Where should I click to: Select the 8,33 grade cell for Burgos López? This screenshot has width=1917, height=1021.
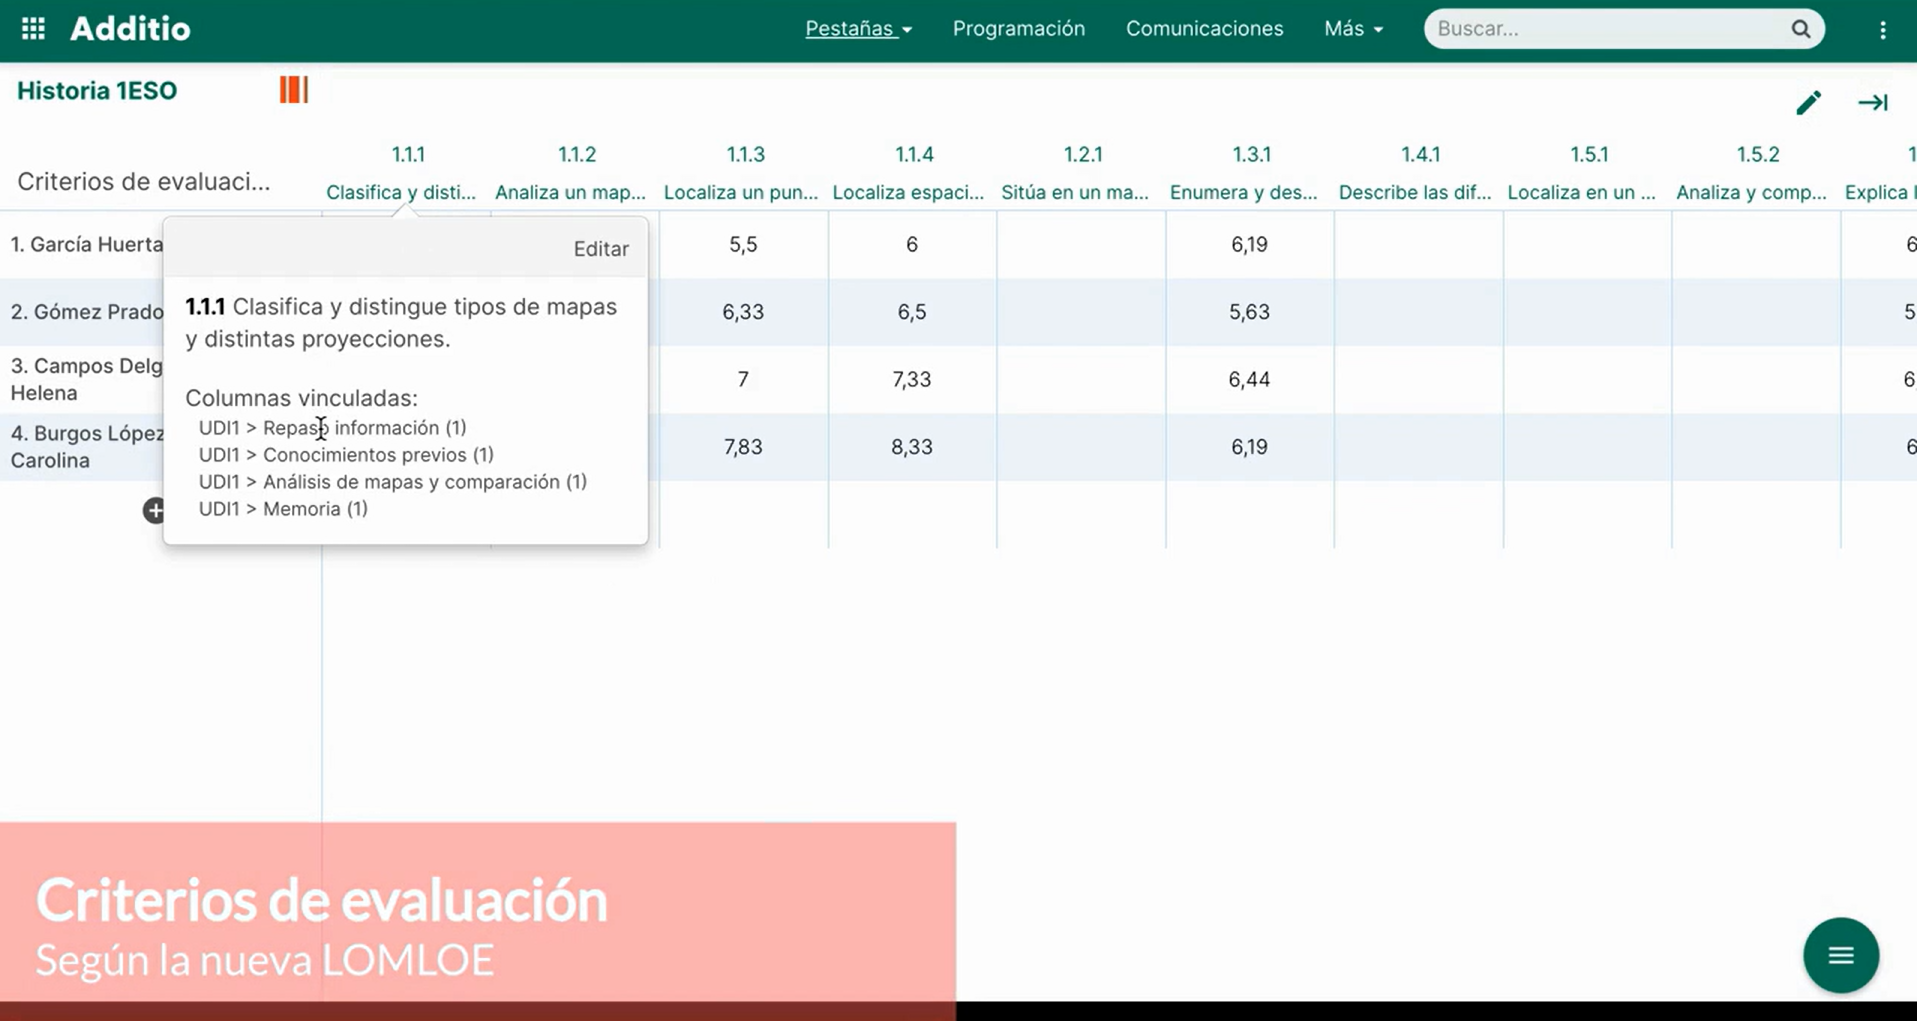pyautogui.click(x=911, y=447)
